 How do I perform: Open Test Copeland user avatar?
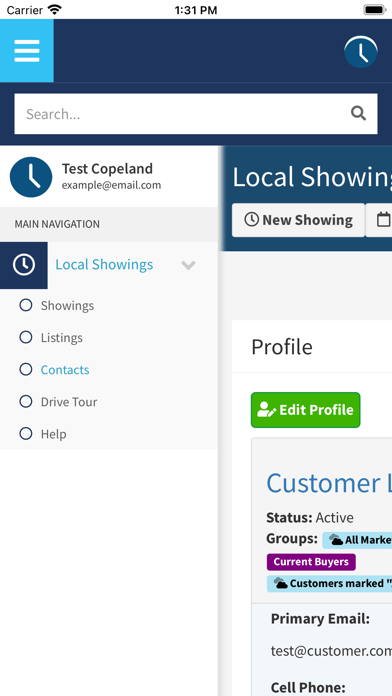(31, 177)
